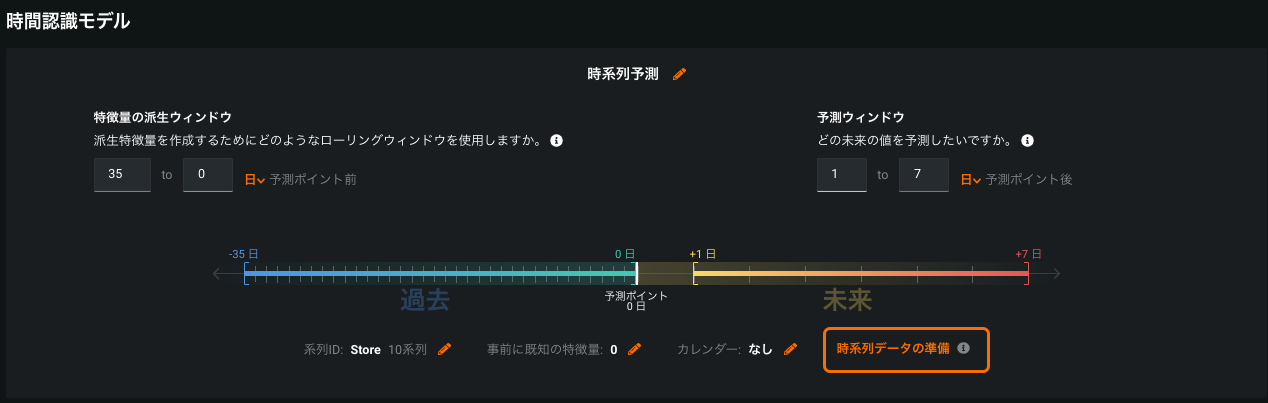
Task: Click the pencil icon beside 時系列予測
Action: [x=680, y=74]
